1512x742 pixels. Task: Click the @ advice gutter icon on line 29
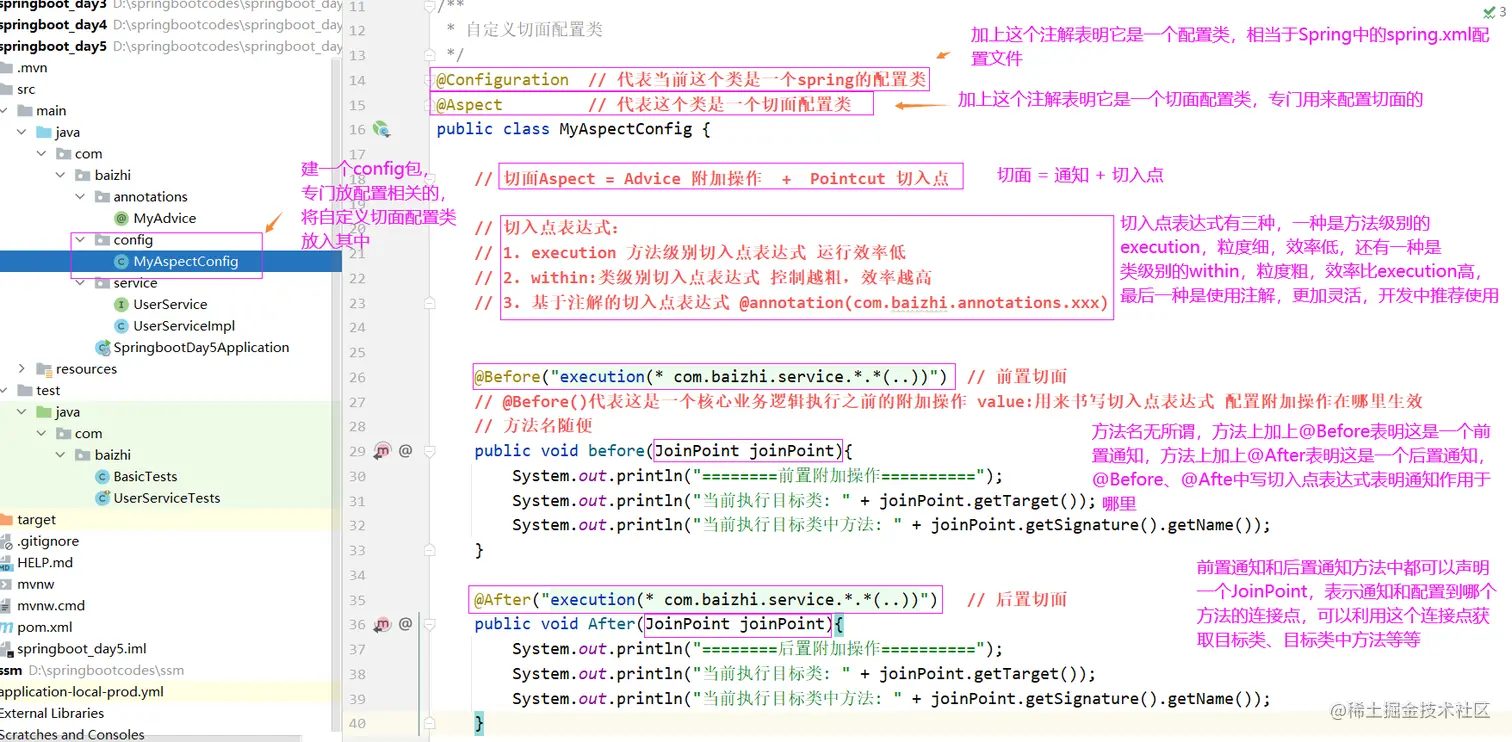(405, 451)
